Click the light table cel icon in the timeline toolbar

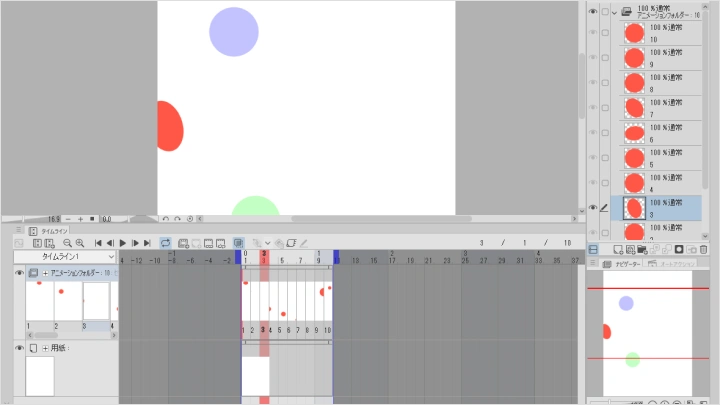pyautogui.click(x=291, y=243)
